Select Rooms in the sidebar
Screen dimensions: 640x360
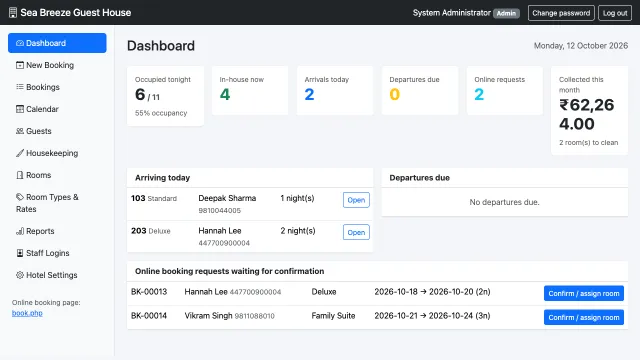[x=57, y=175]
